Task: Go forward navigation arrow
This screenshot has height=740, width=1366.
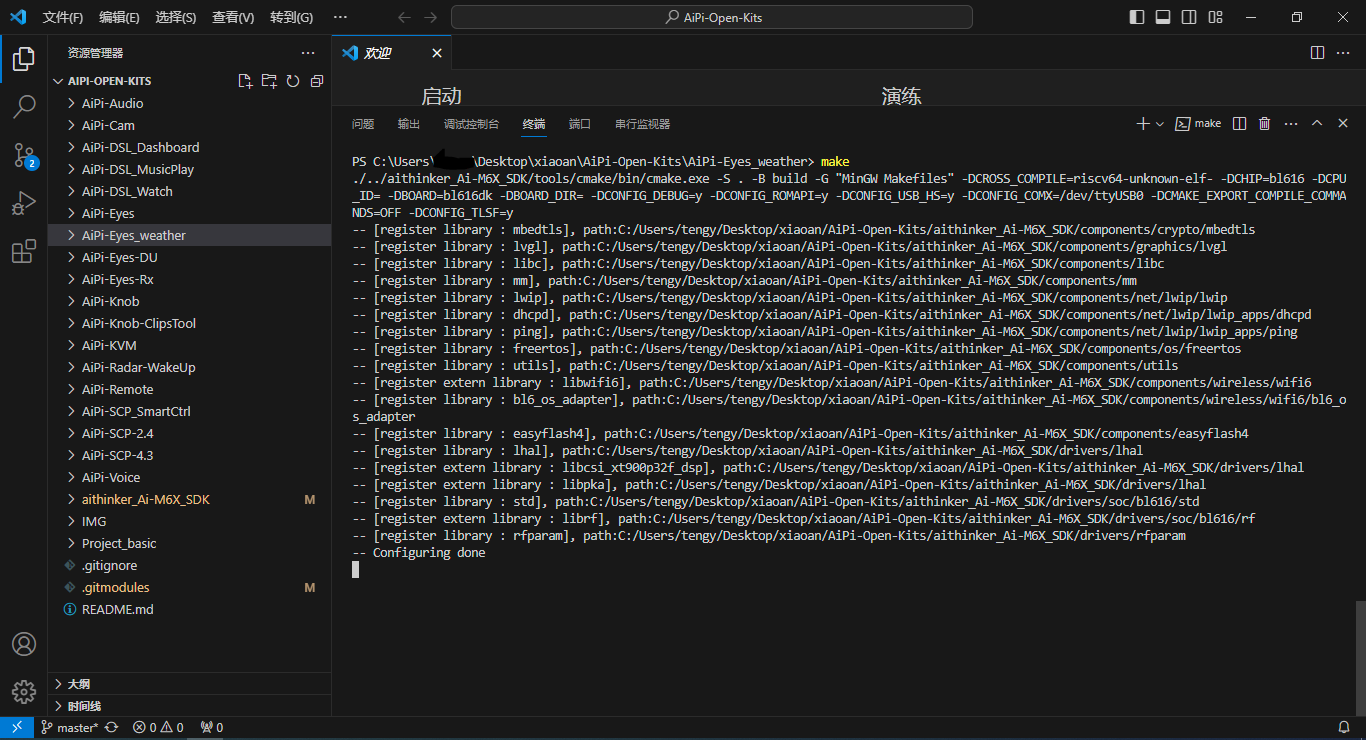Action: tap(431, 17)
